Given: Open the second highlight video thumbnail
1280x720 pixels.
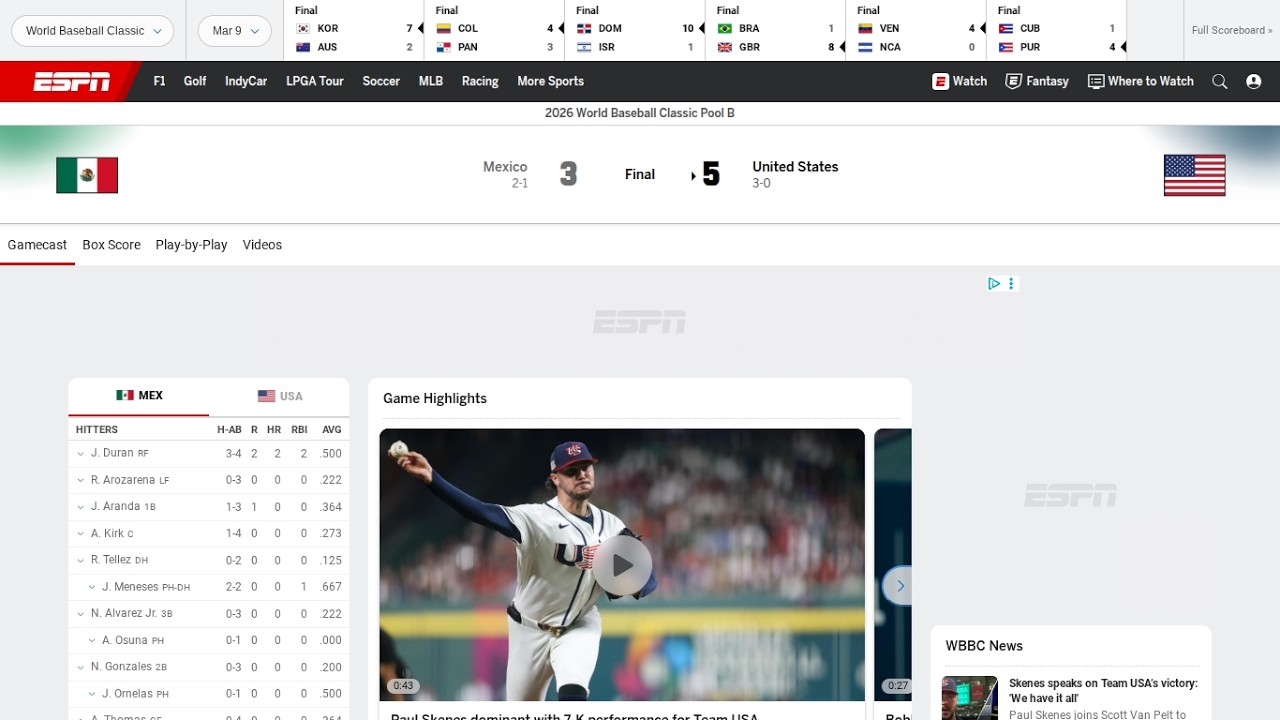Looking at the screenshot, I should (893, 565).
